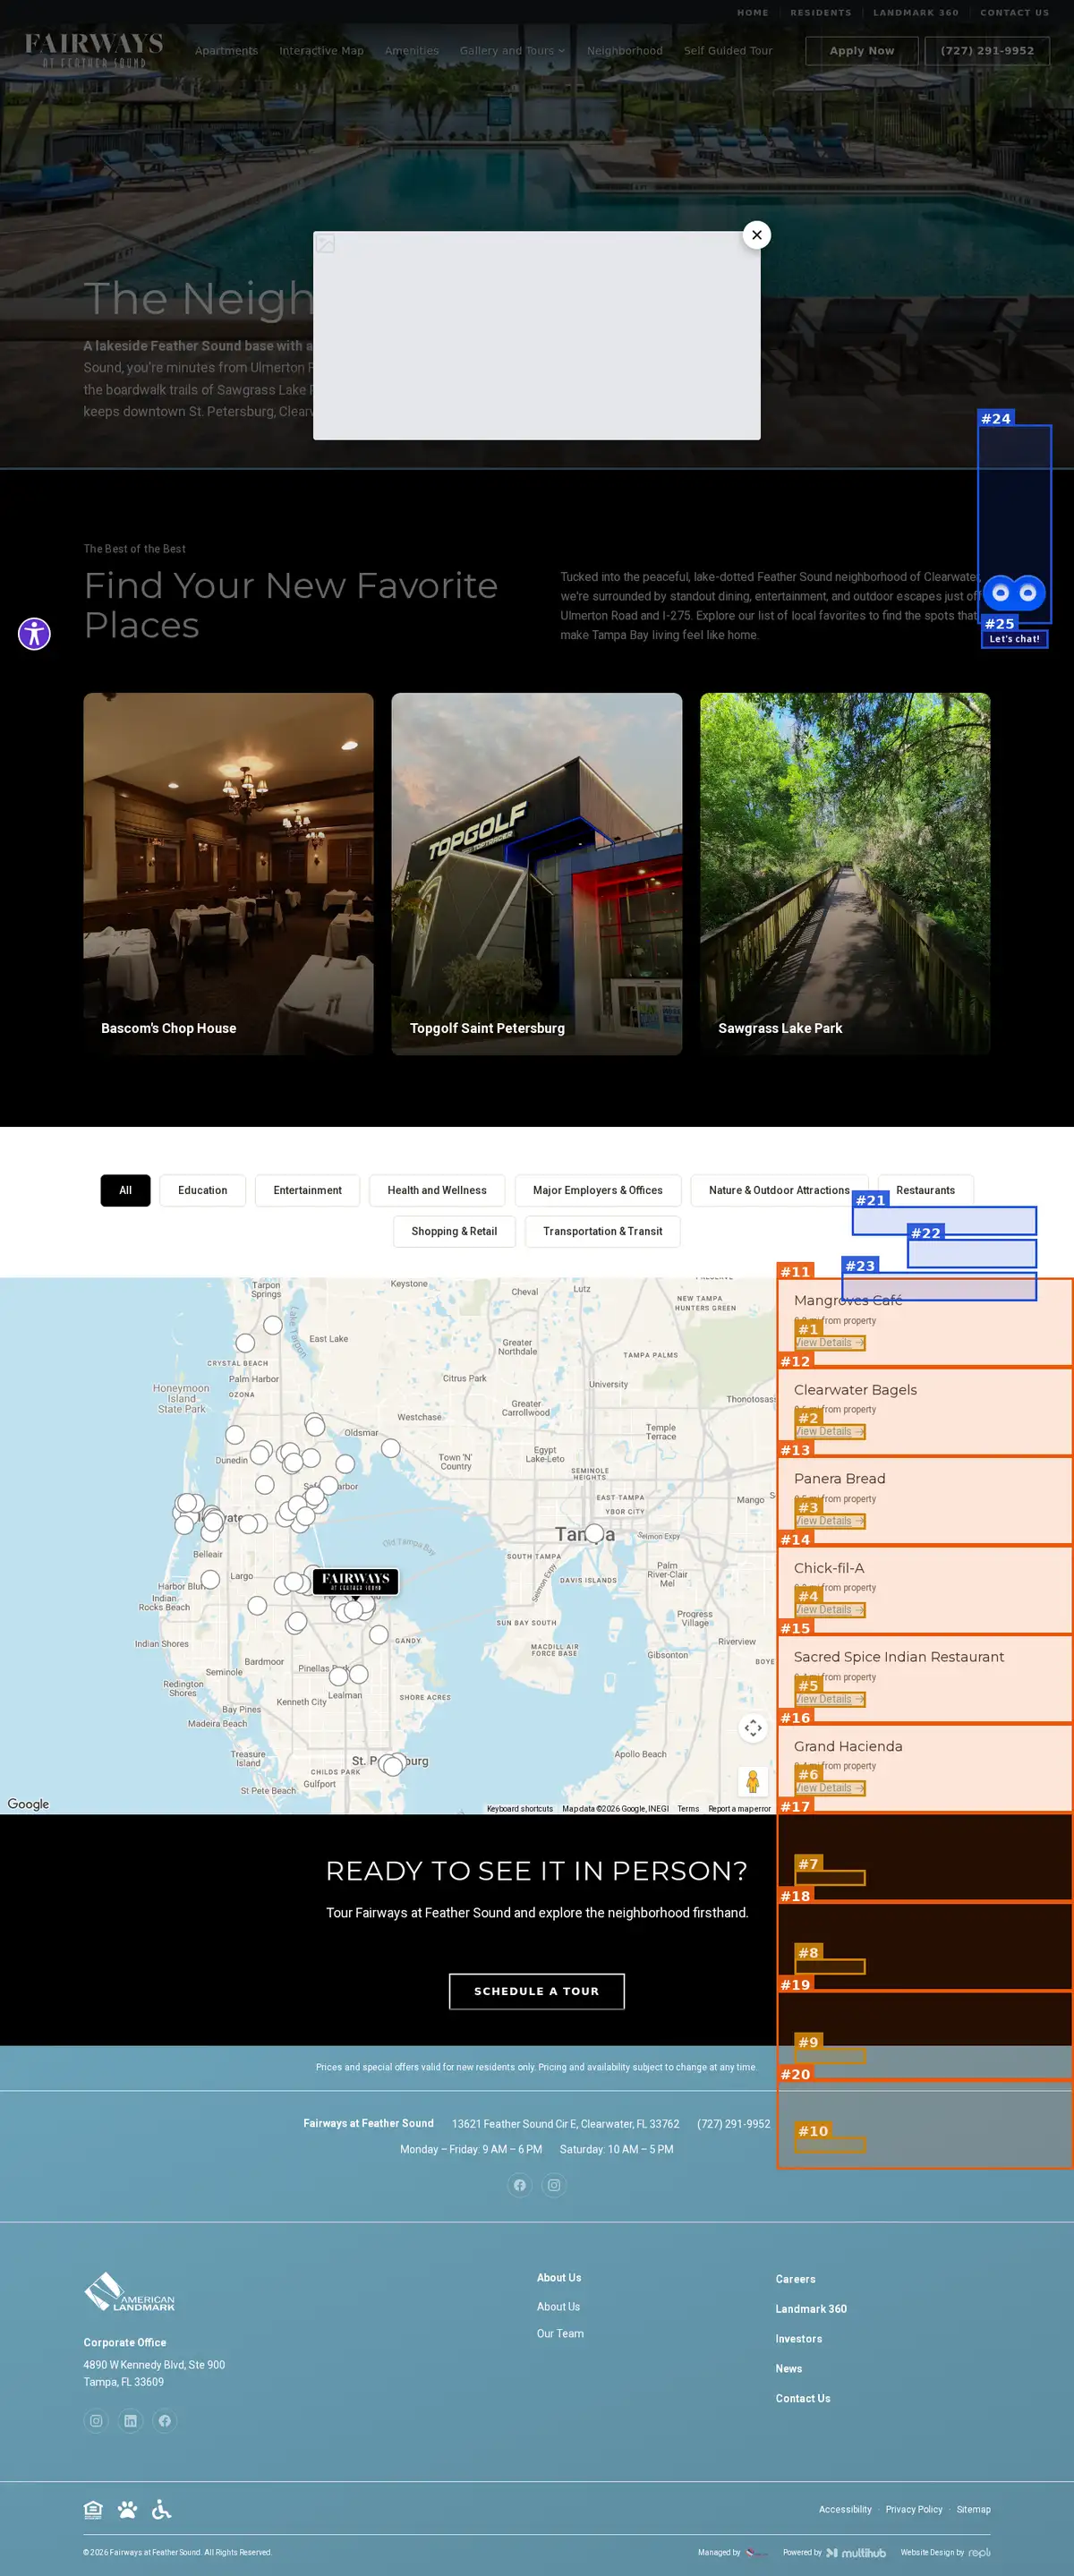Select the Street View pegman icon
This screenshot has height=2576, width=1074.
coord(753,1780)
